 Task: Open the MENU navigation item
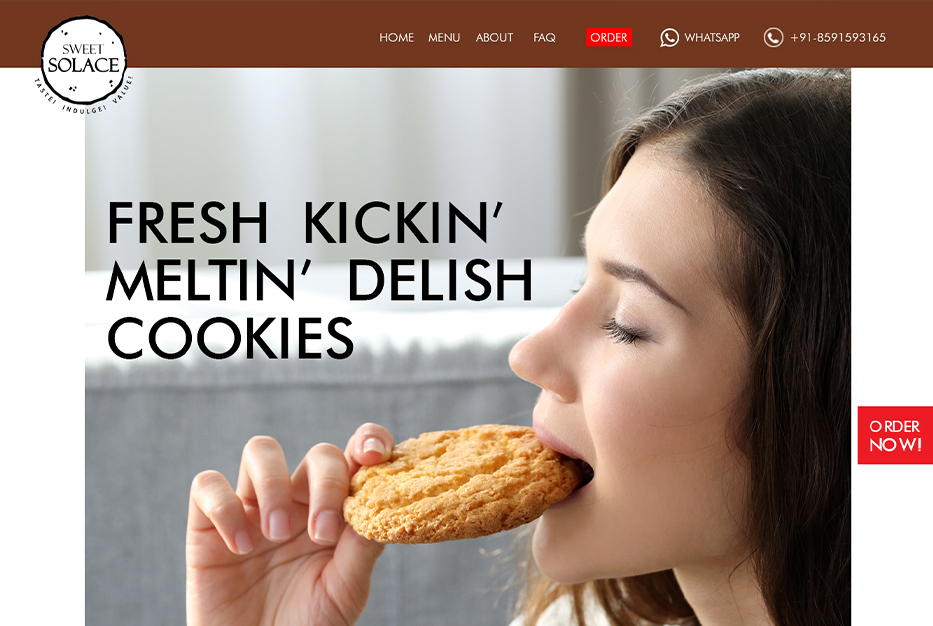[444, 37]
